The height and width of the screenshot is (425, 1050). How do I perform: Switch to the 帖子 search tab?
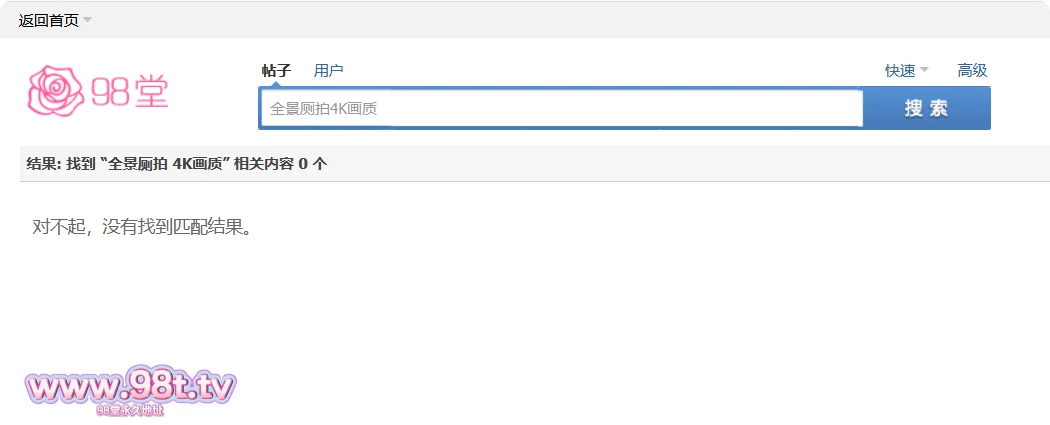276,70
